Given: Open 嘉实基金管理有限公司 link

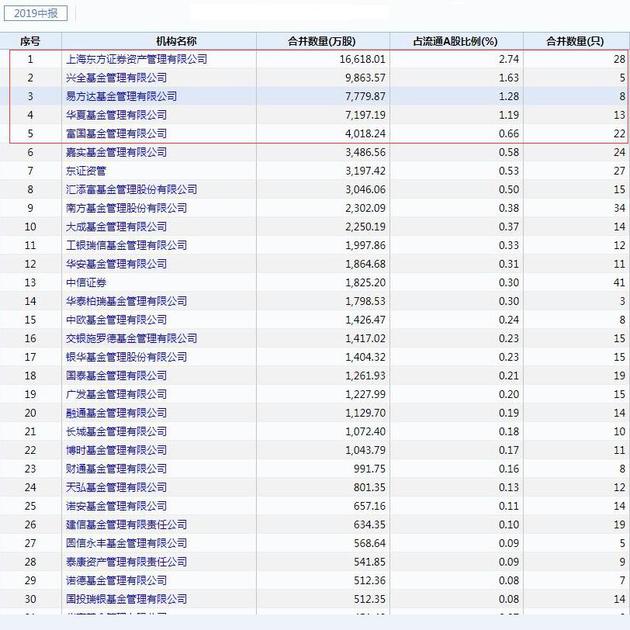Looking at the screenshot, I should [117, 152].
